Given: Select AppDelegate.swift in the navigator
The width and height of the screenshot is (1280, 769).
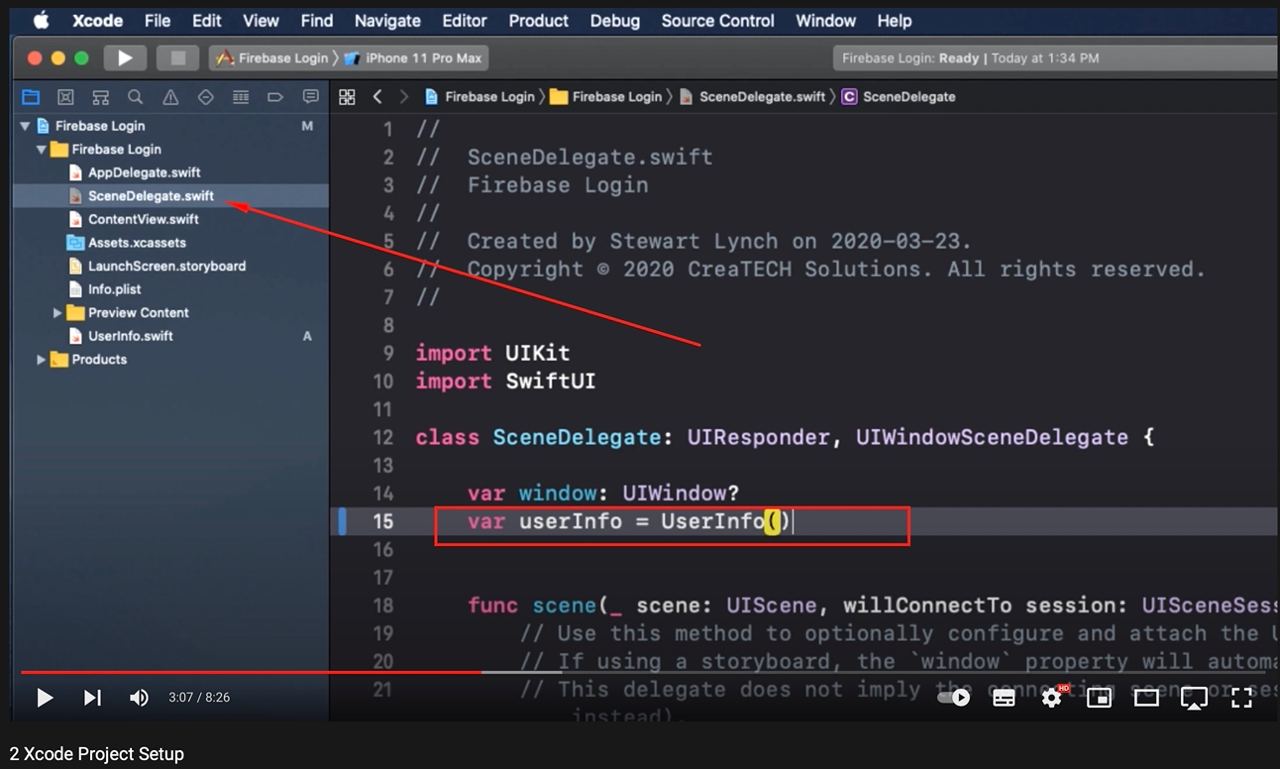Looking at the screenshot, I should 144,173.
